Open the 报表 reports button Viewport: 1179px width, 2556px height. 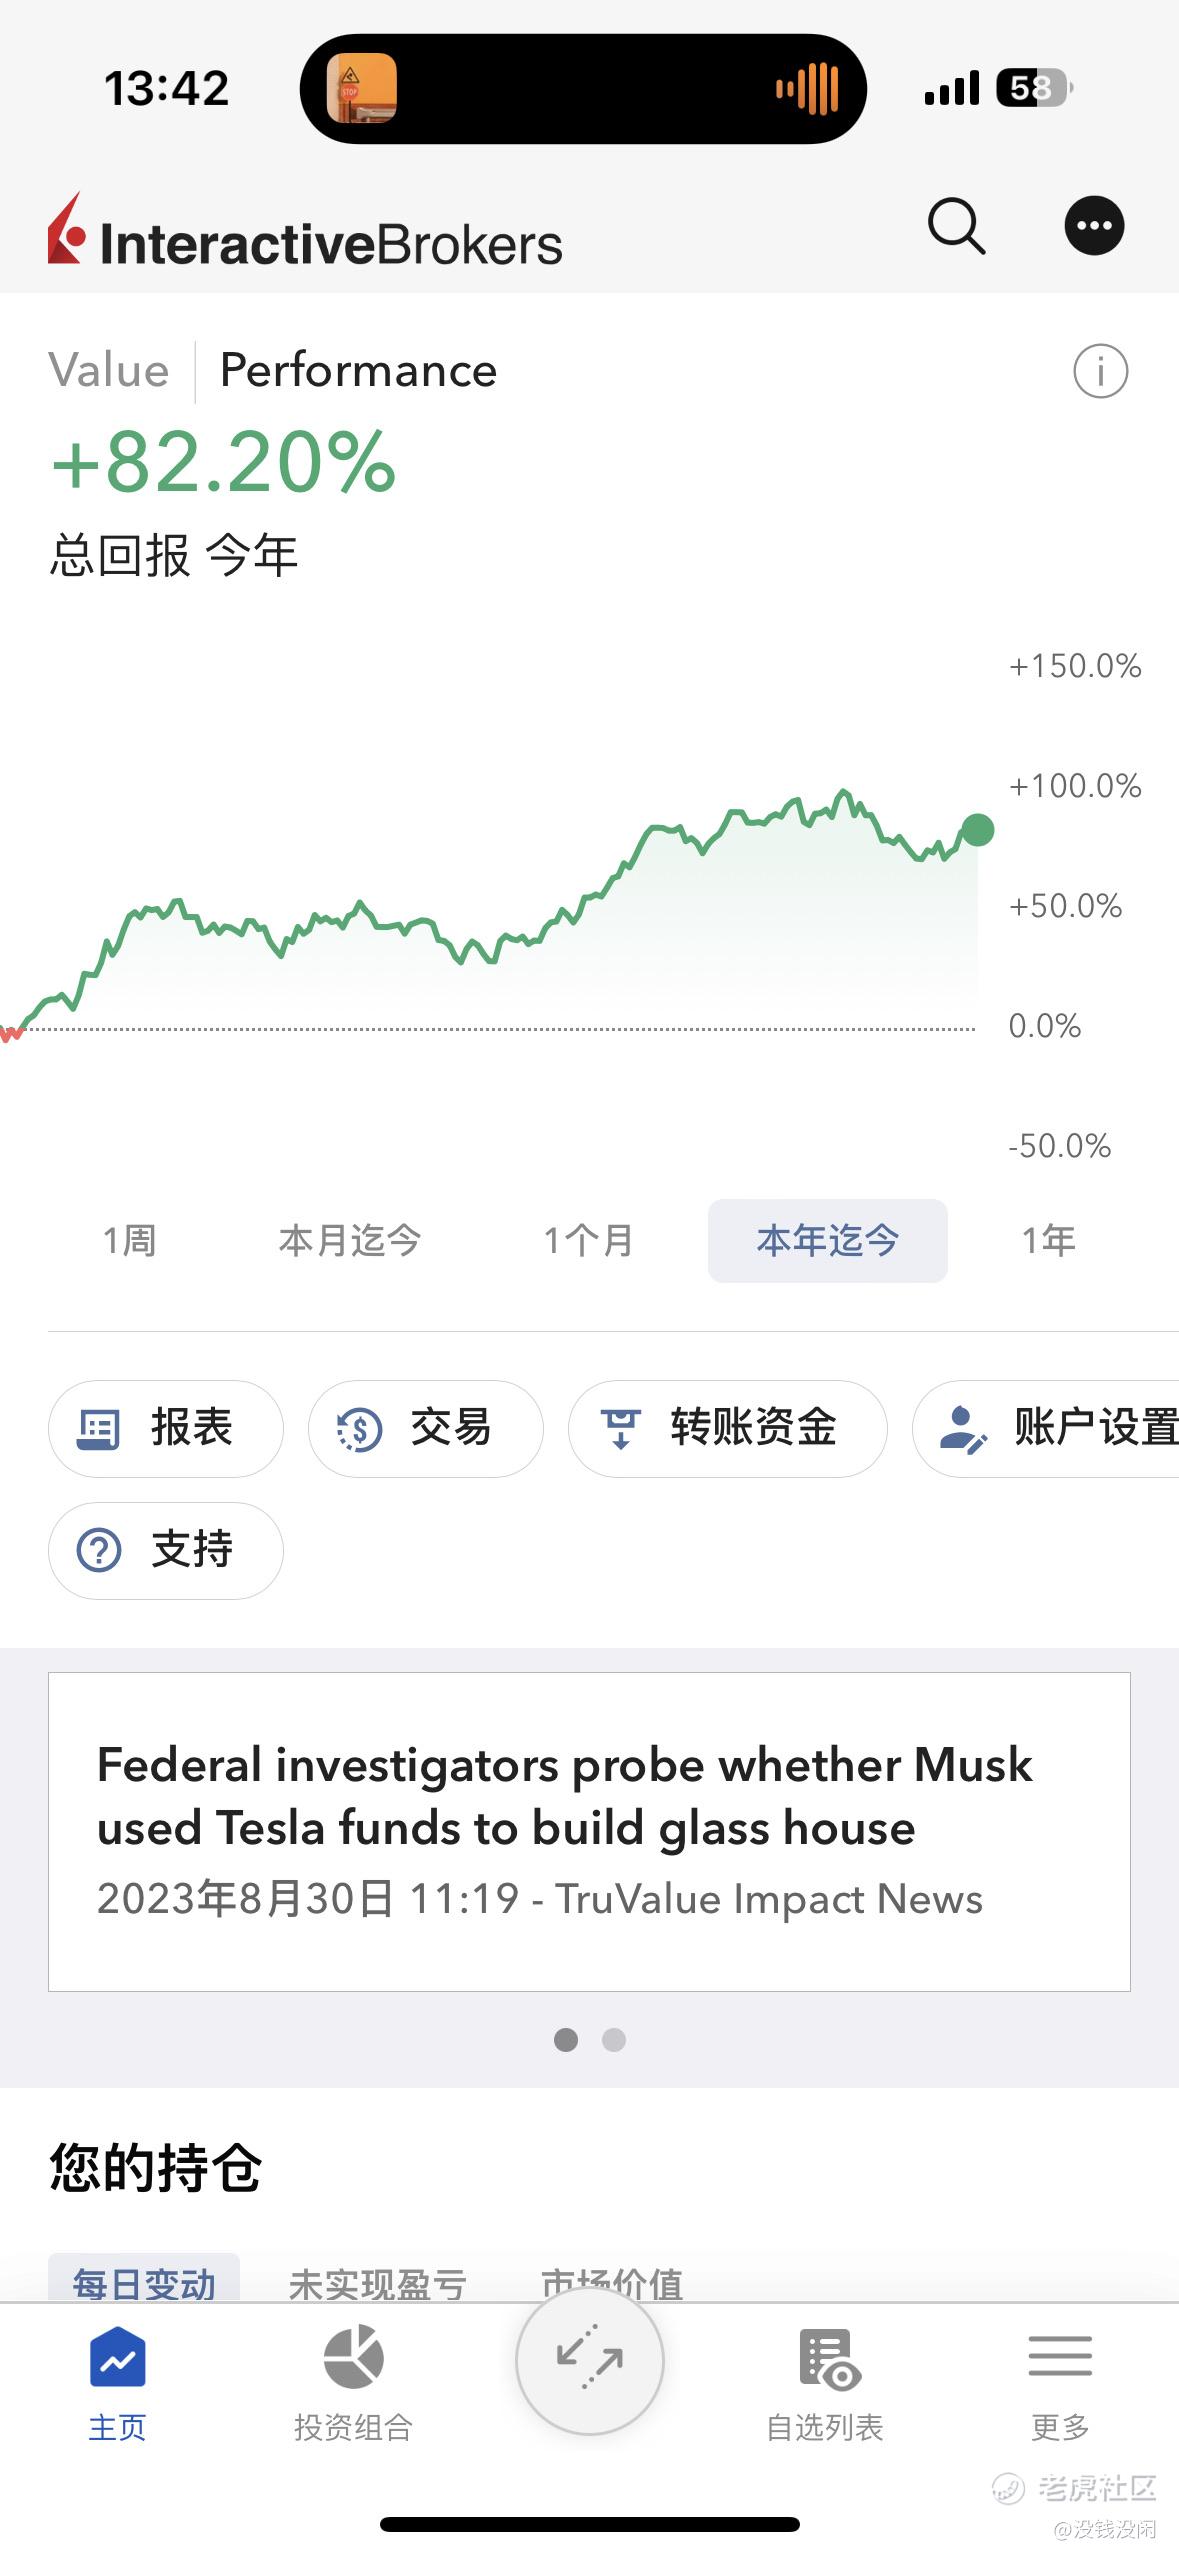tap(166, 1428)
